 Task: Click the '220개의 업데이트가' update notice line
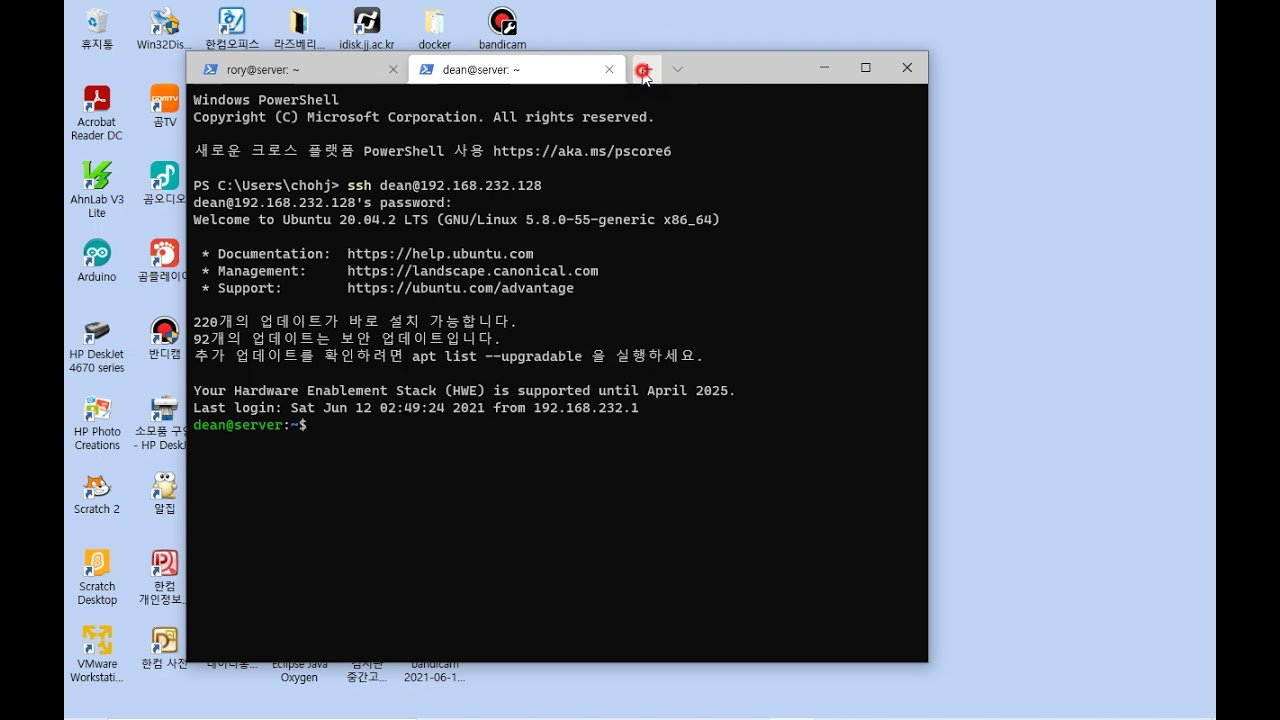coord(355,322)
